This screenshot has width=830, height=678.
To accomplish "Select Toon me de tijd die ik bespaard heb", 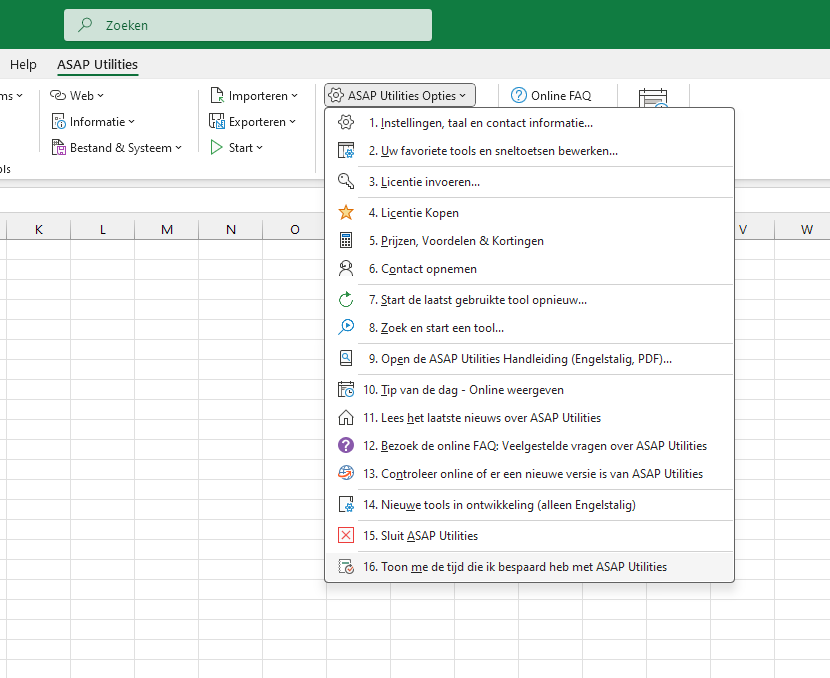I will tap(529, 567).
